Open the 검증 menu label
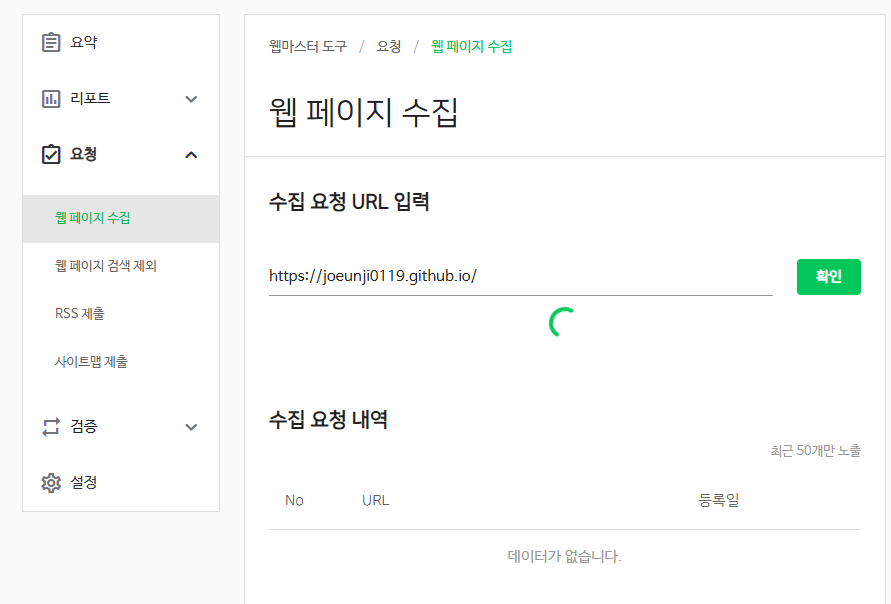Viewport: 891px width, 604px height. click(84, 426)
